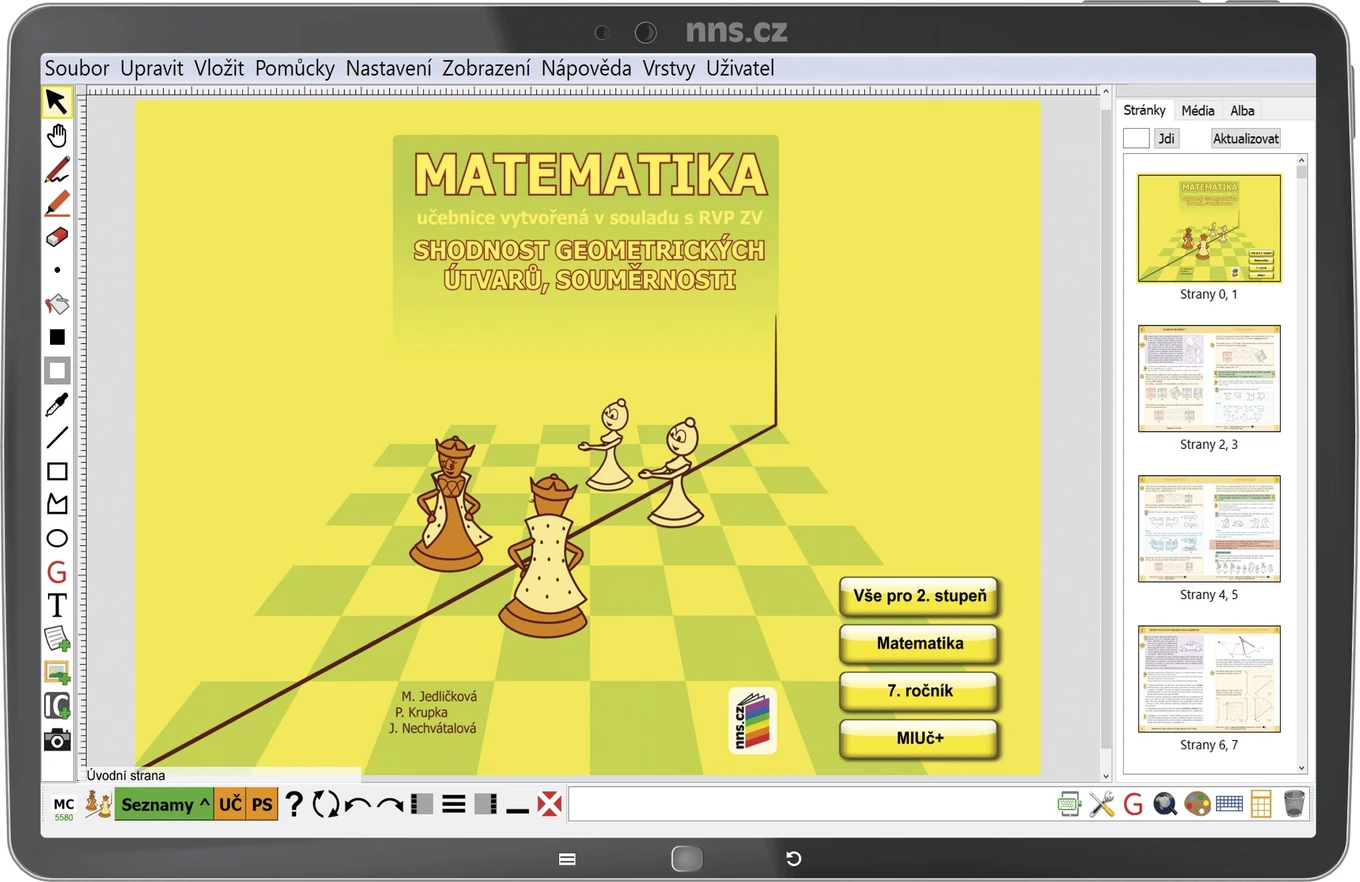This screenshot has width=1360, height=882.
Task: Click the Aktualizovat button
Action: click(1246, 139)
